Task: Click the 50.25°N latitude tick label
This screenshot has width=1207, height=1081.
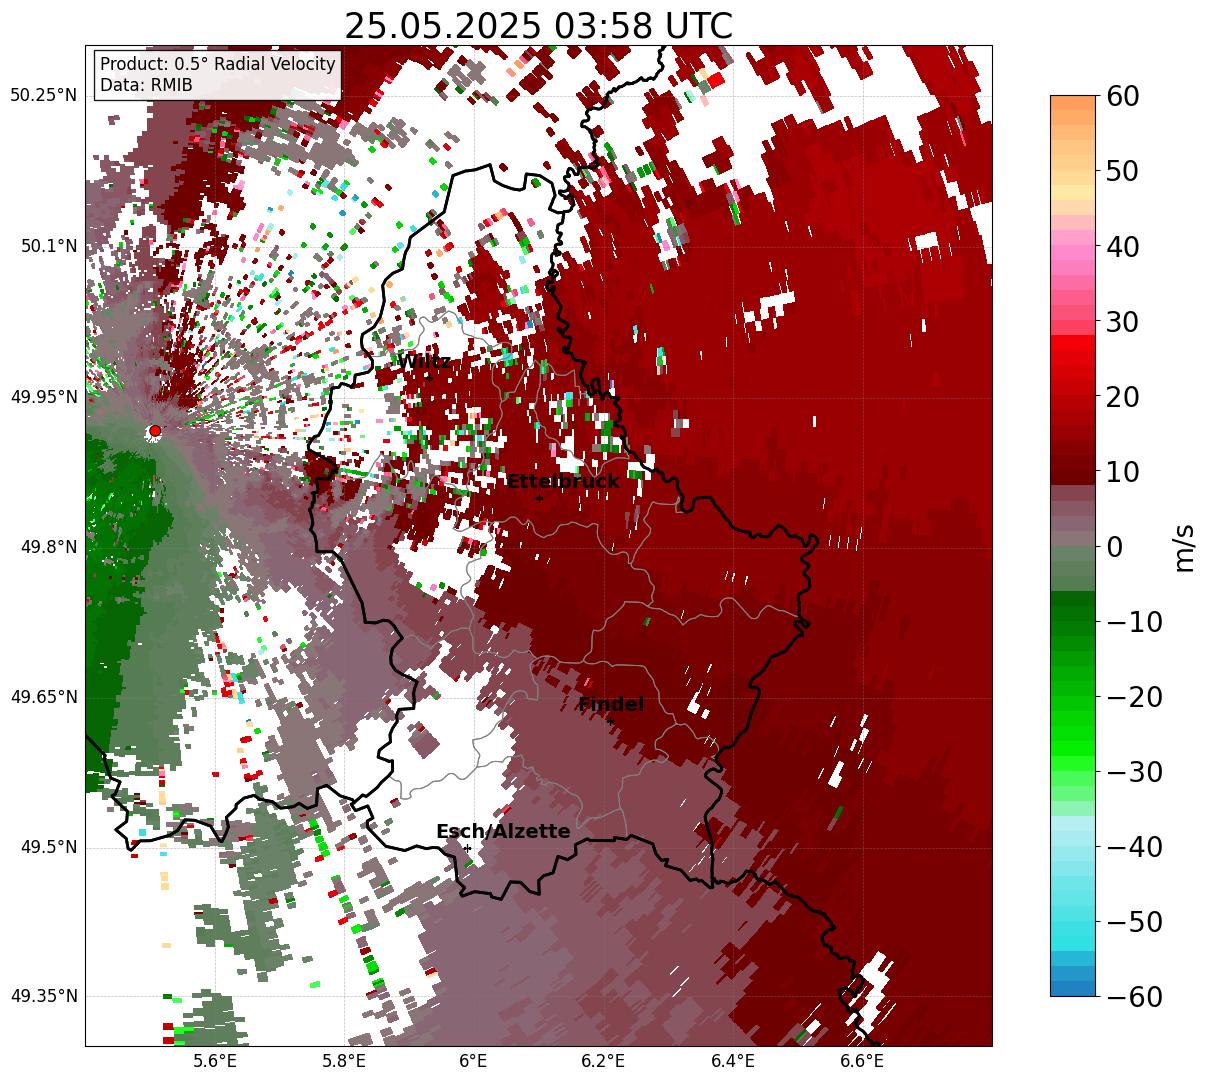Action: coord(44,96)
